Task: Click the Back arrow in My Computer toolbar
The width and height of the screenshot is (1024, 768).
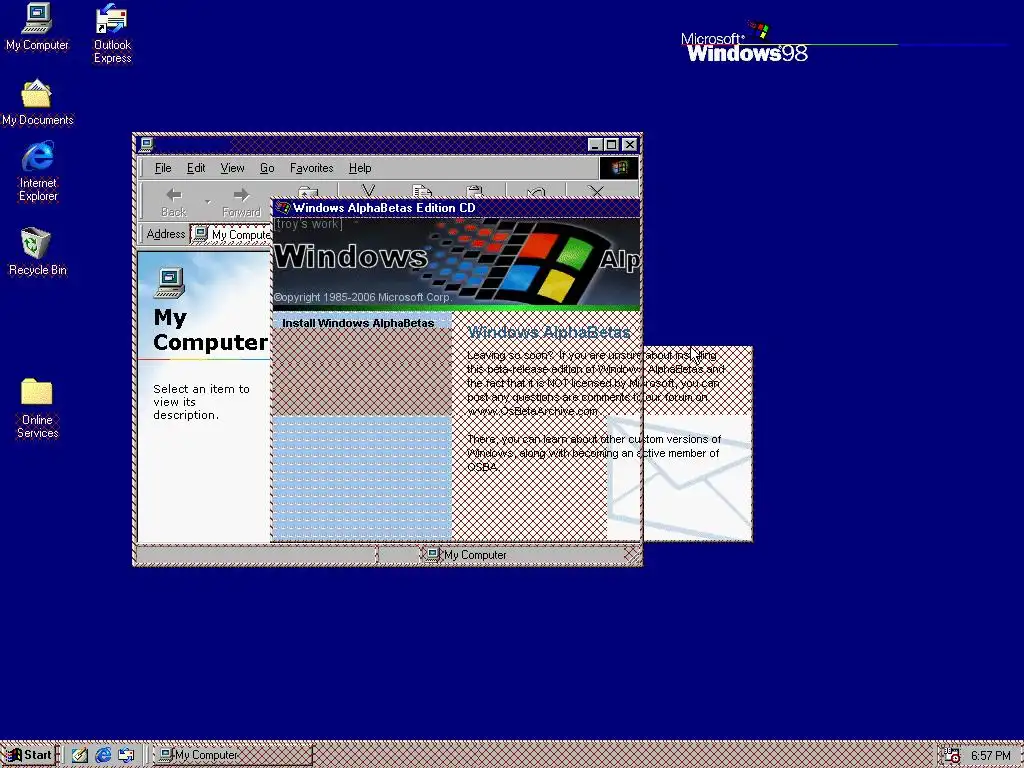Action: [174, 202]
